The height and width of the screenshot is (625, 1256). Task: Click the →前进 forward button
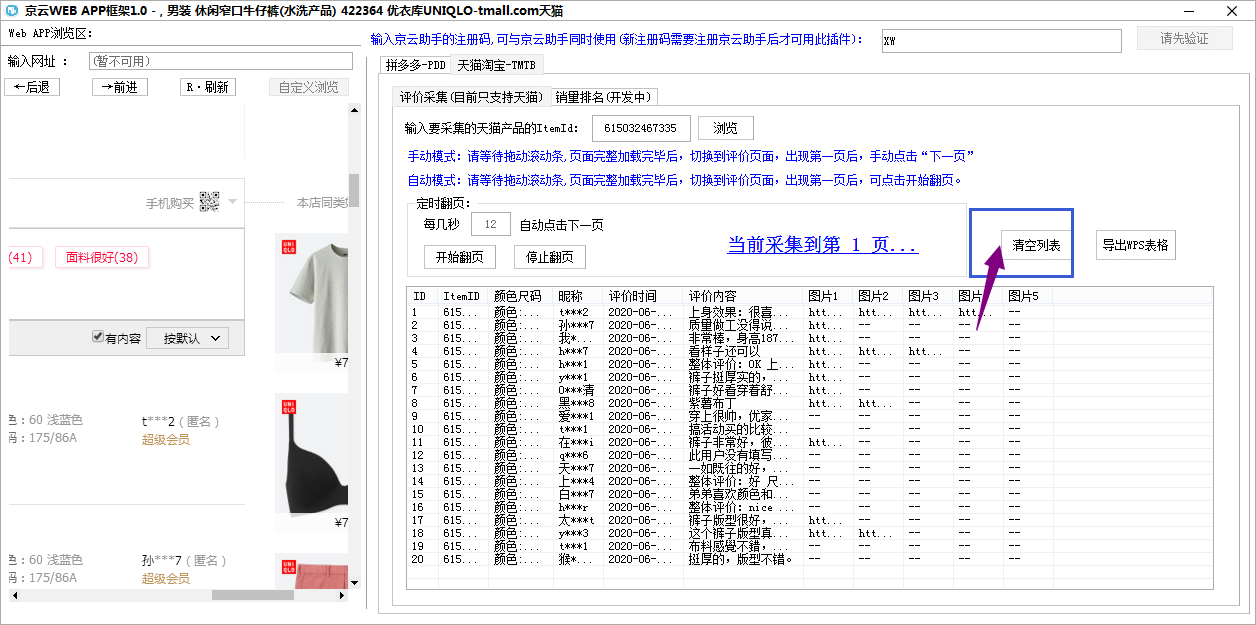click(120, 87)
